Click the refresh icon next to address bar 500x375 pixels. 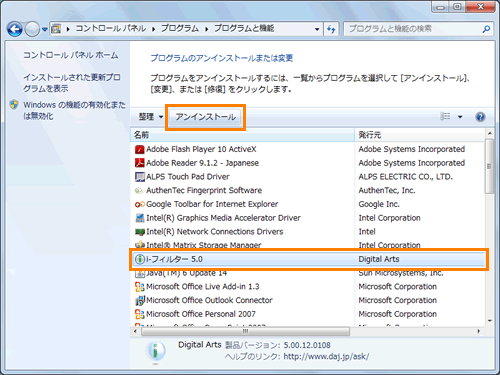(x=331, y=29)
